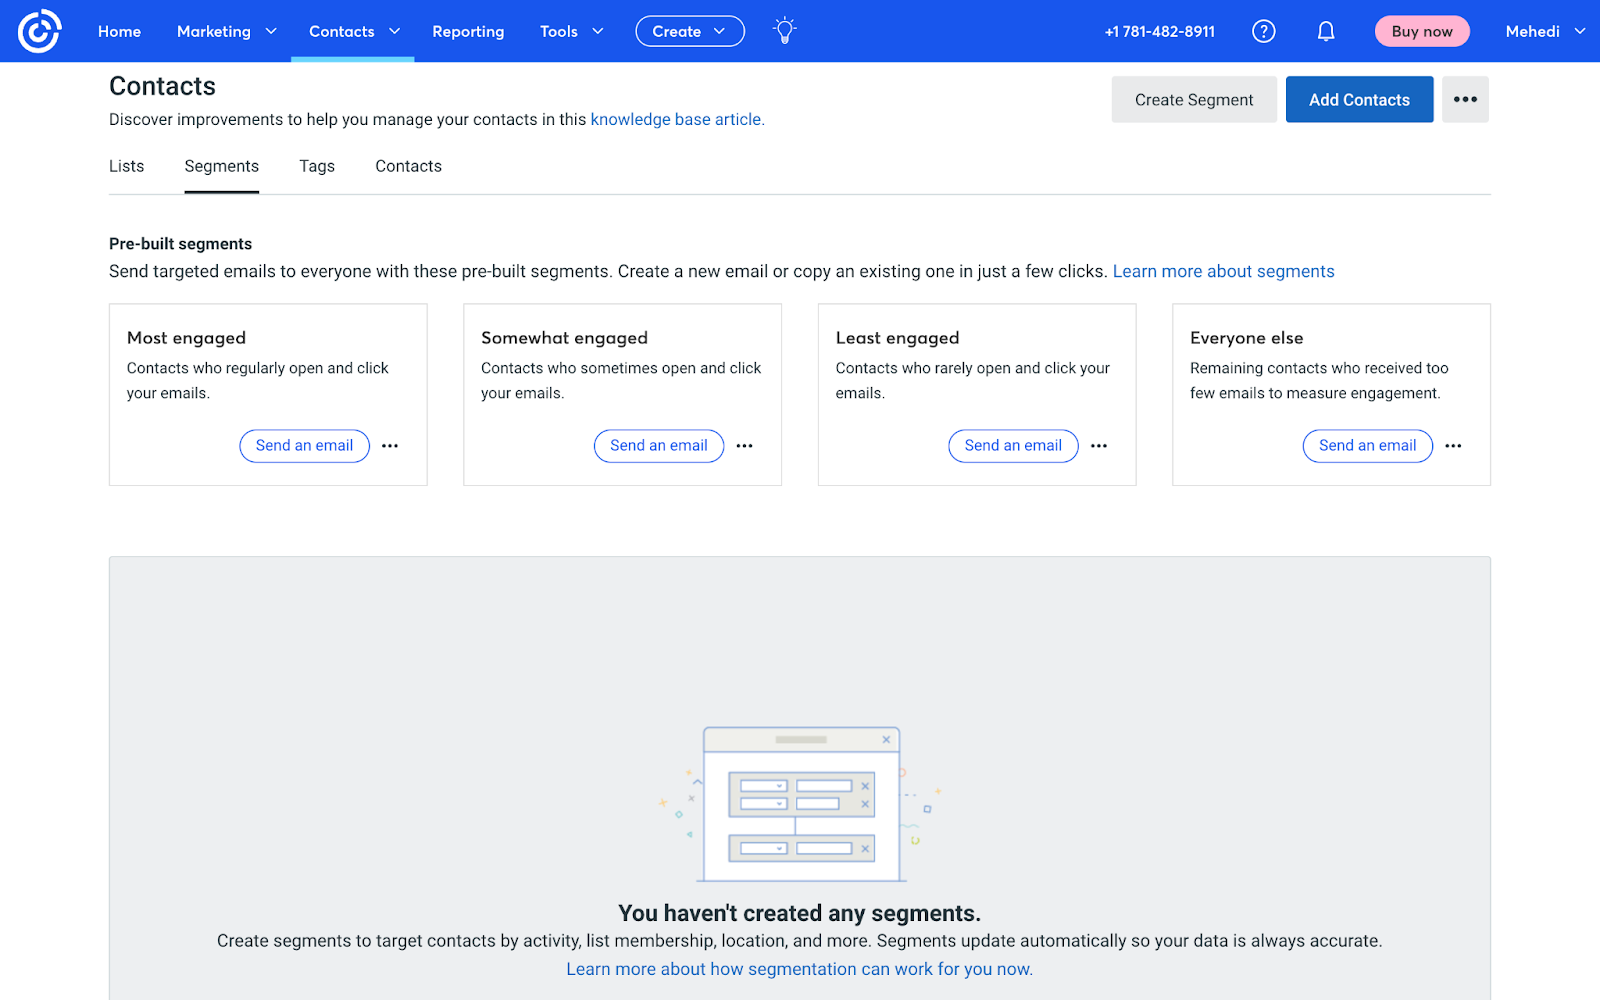Switch to the Lists tab
Viewport: 1600px width, 1000px height.
pyautogui.click(x=126, y=166)
